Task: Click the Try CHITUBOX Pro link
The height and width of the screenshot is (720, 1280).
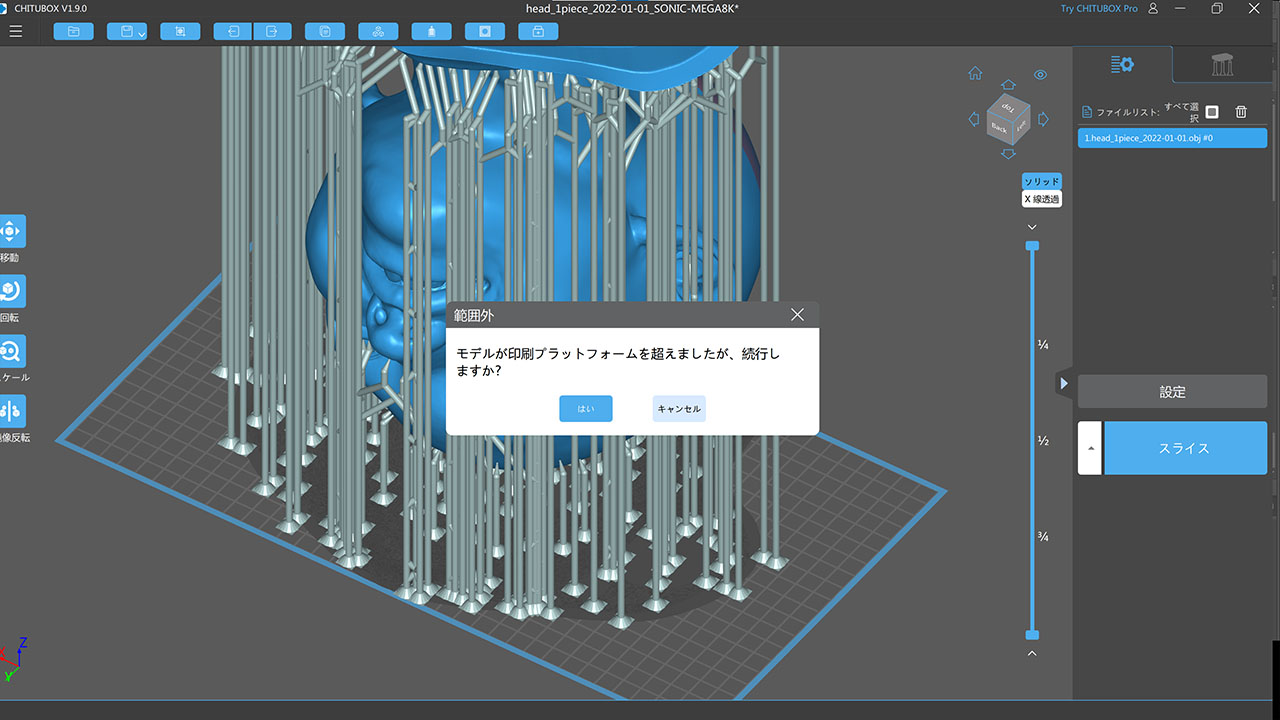Action: click(x=1099, y=8)
